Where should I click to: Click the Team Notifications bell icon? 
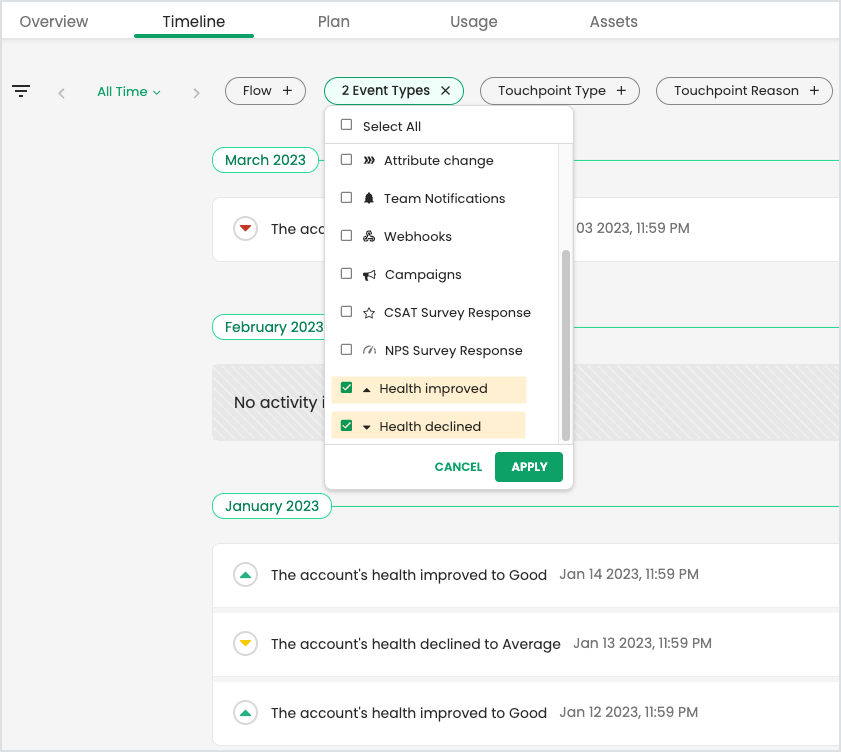tap(369, 198)
